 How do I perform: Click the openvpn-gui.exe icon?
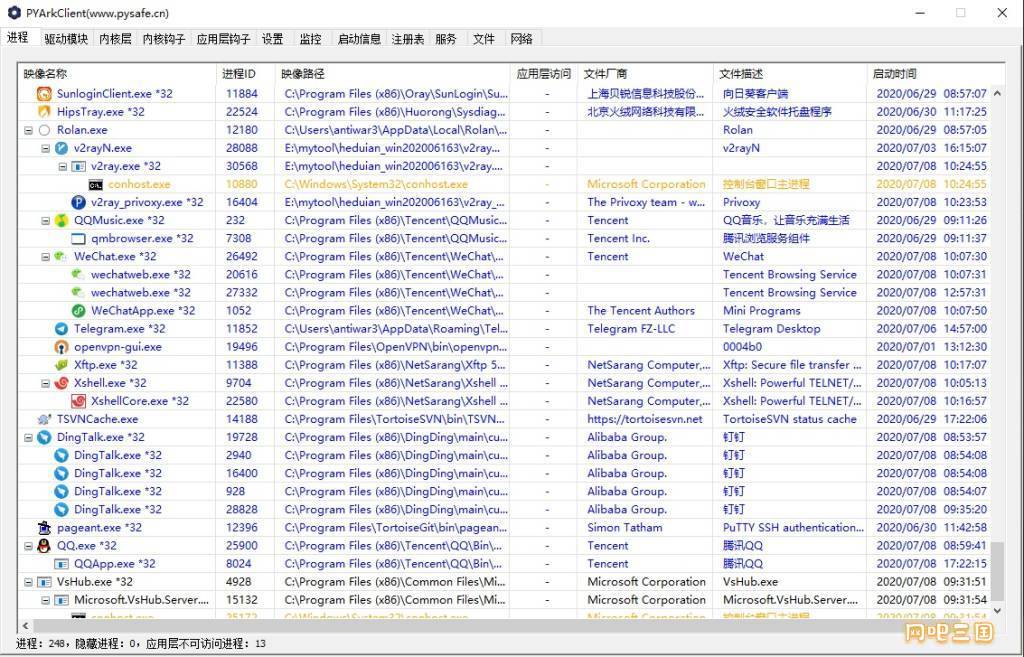[61, 347]
